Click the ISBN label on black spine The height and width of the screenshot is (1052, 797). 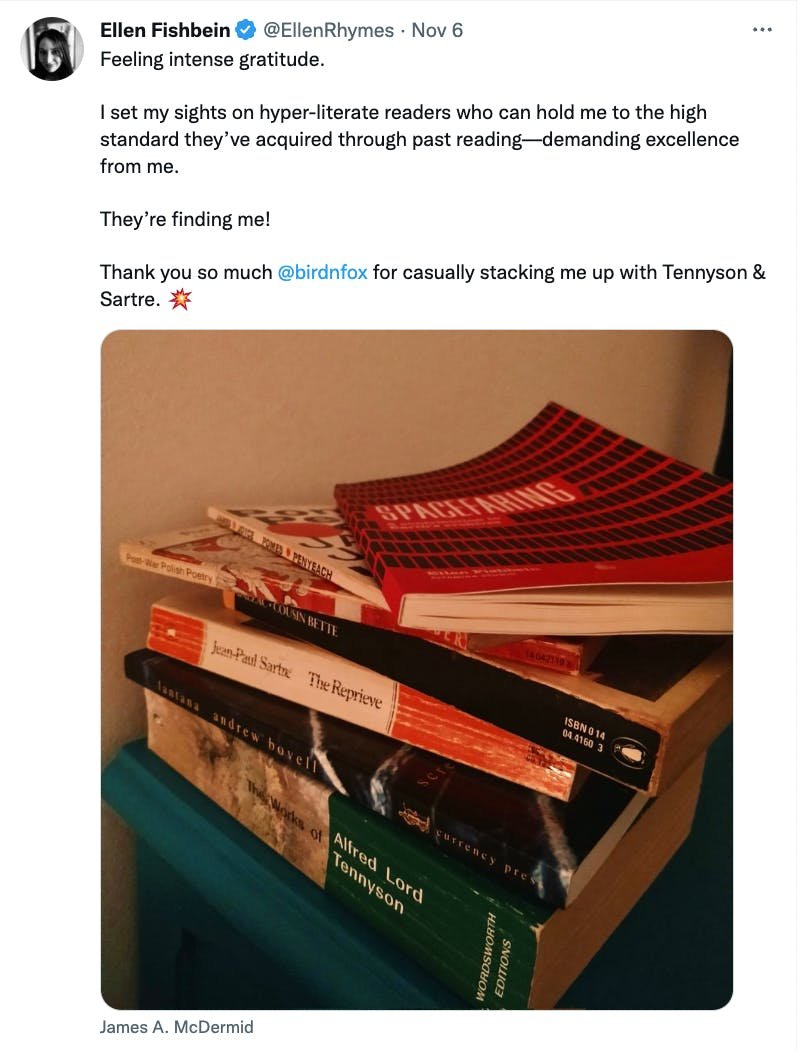(585, 733)
